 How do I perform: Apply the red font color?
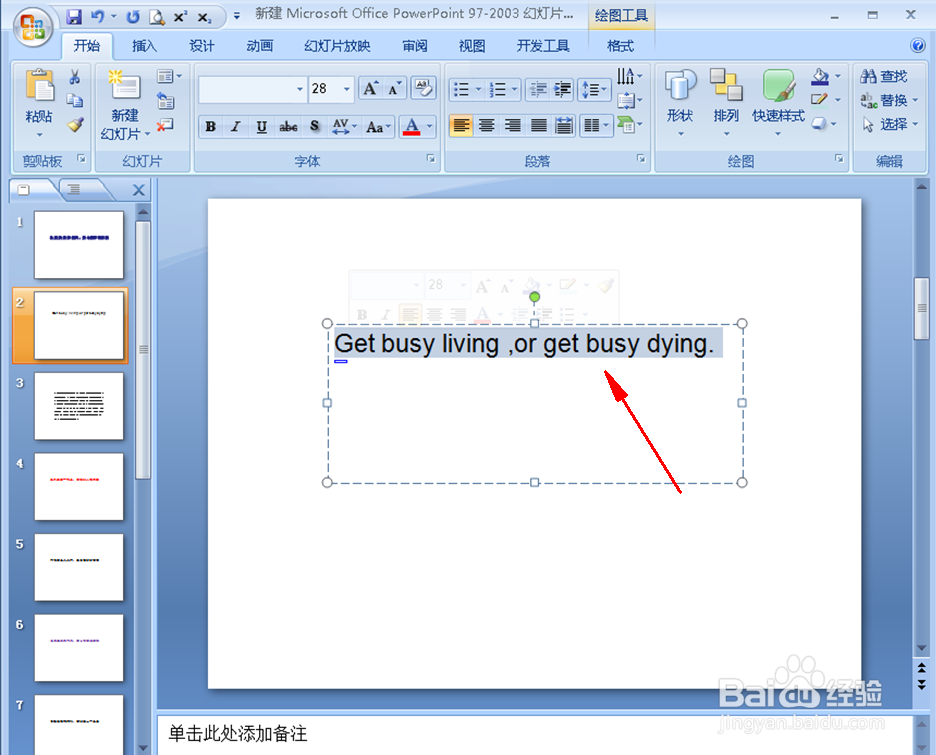click(x=411, y=127)
